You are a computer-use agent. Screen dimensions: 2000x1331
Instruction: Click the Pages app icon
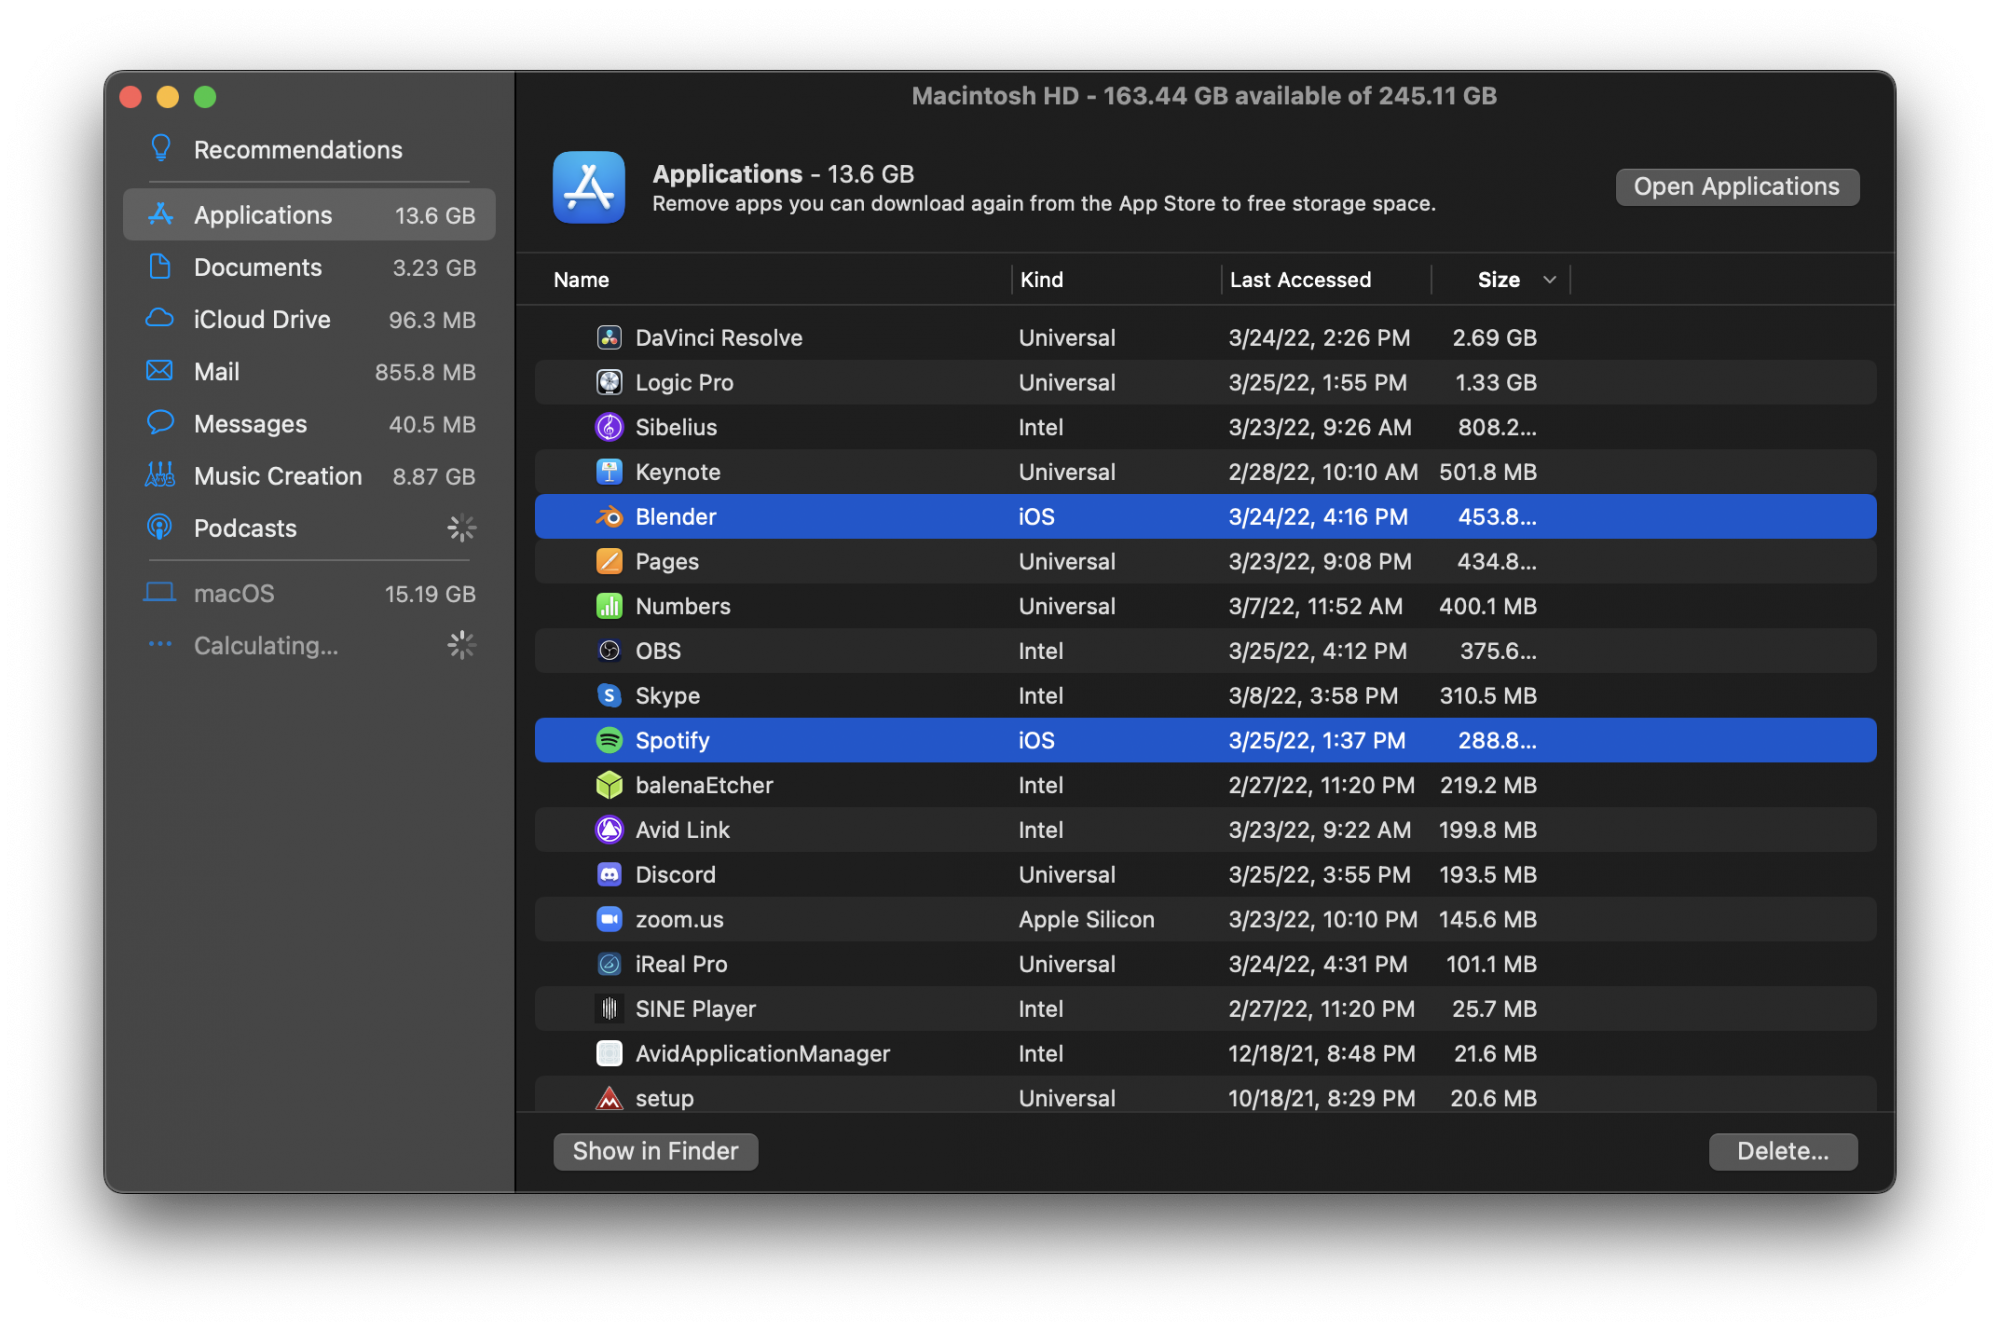tap(609, 561)
